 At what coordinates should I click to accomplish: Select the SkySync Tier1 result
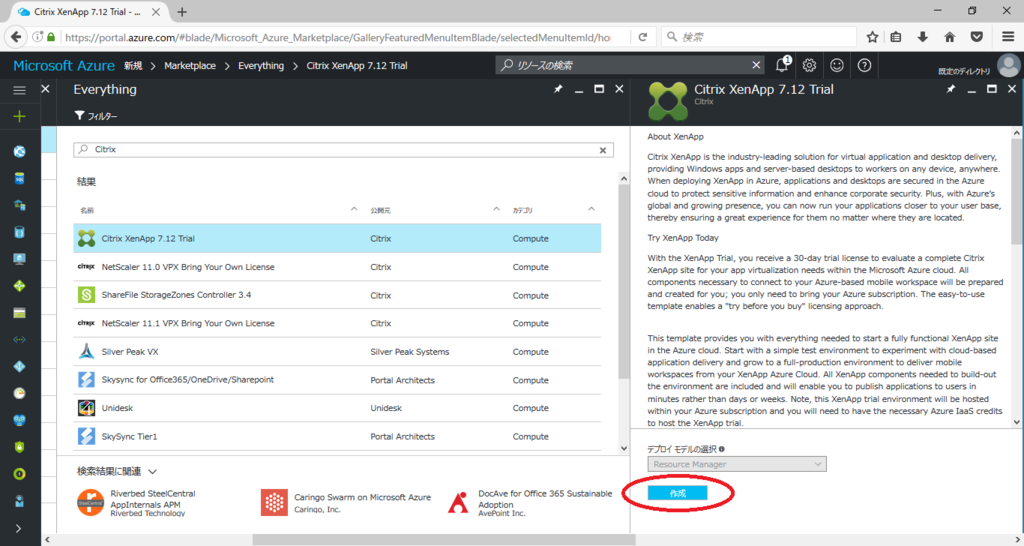337,436
